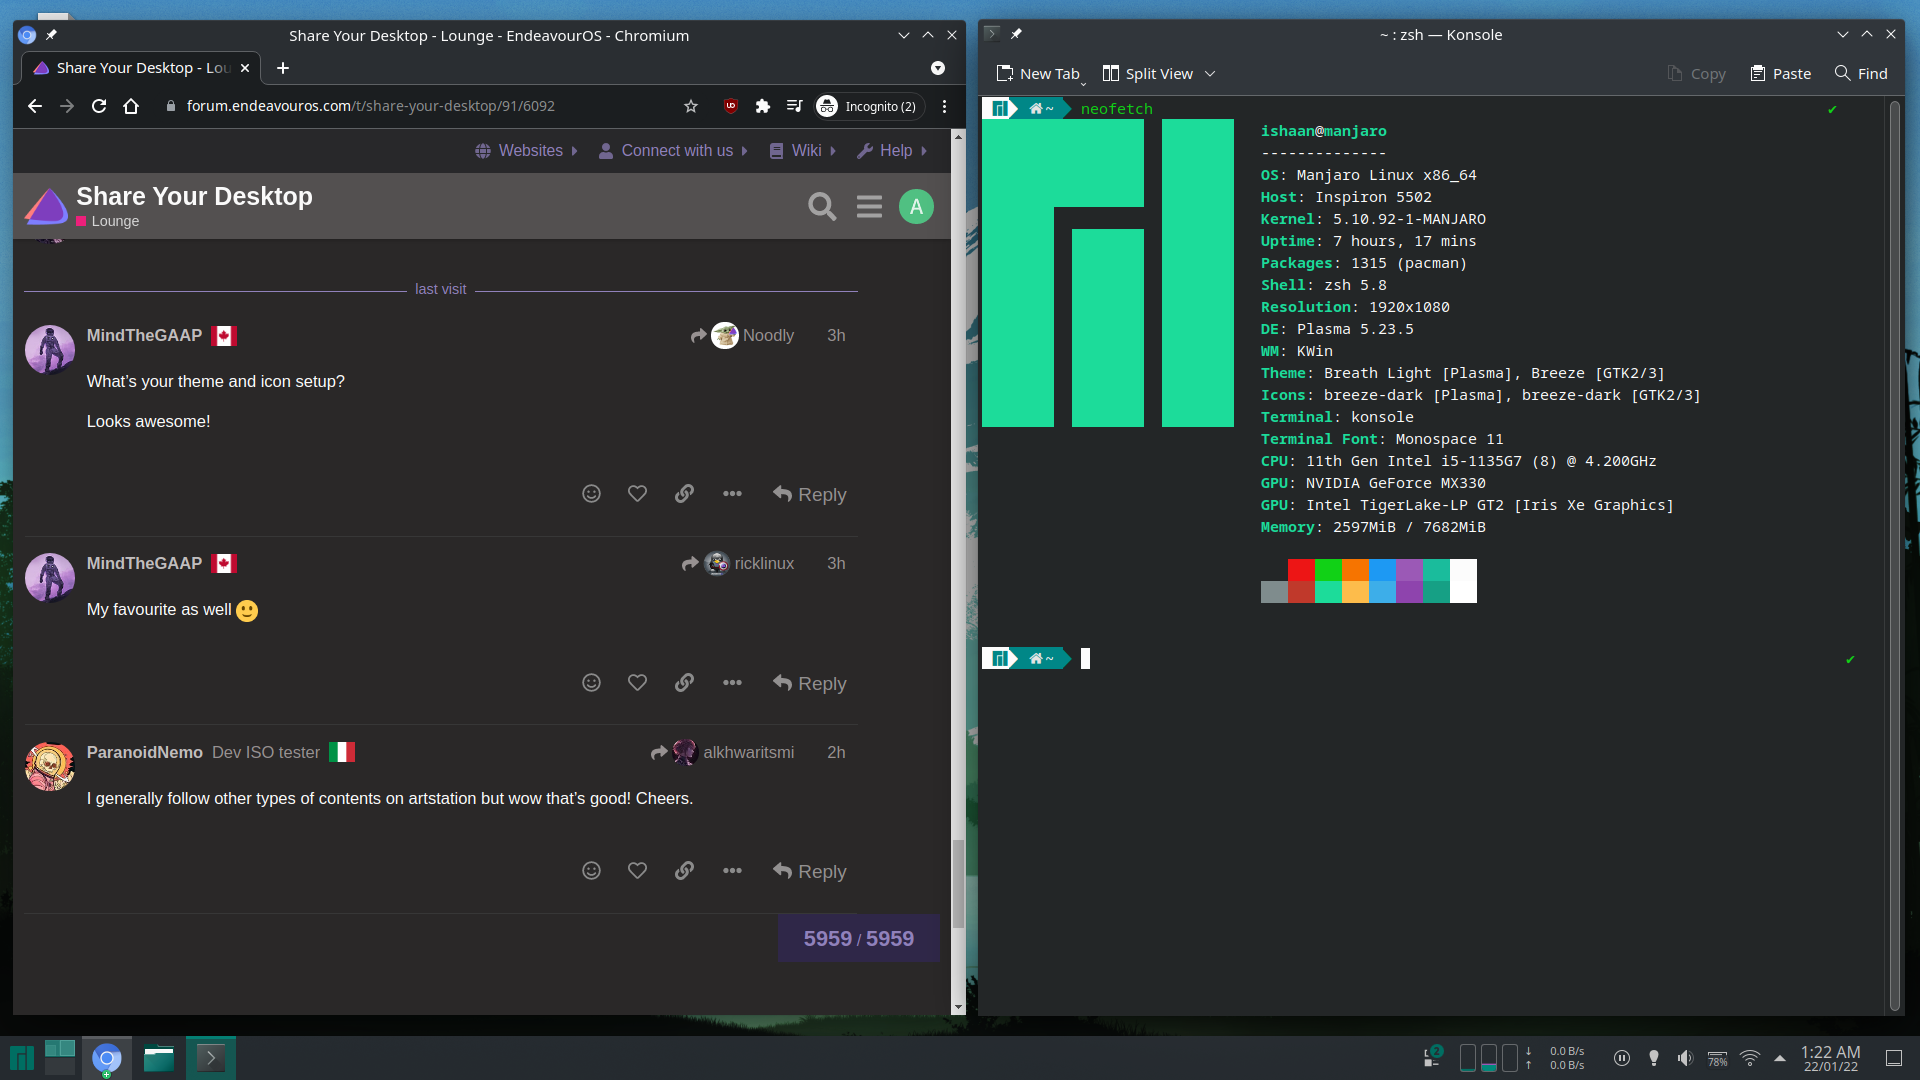
Task: Switch to Konsole in the taskbar
Action: coord(210,1058)
